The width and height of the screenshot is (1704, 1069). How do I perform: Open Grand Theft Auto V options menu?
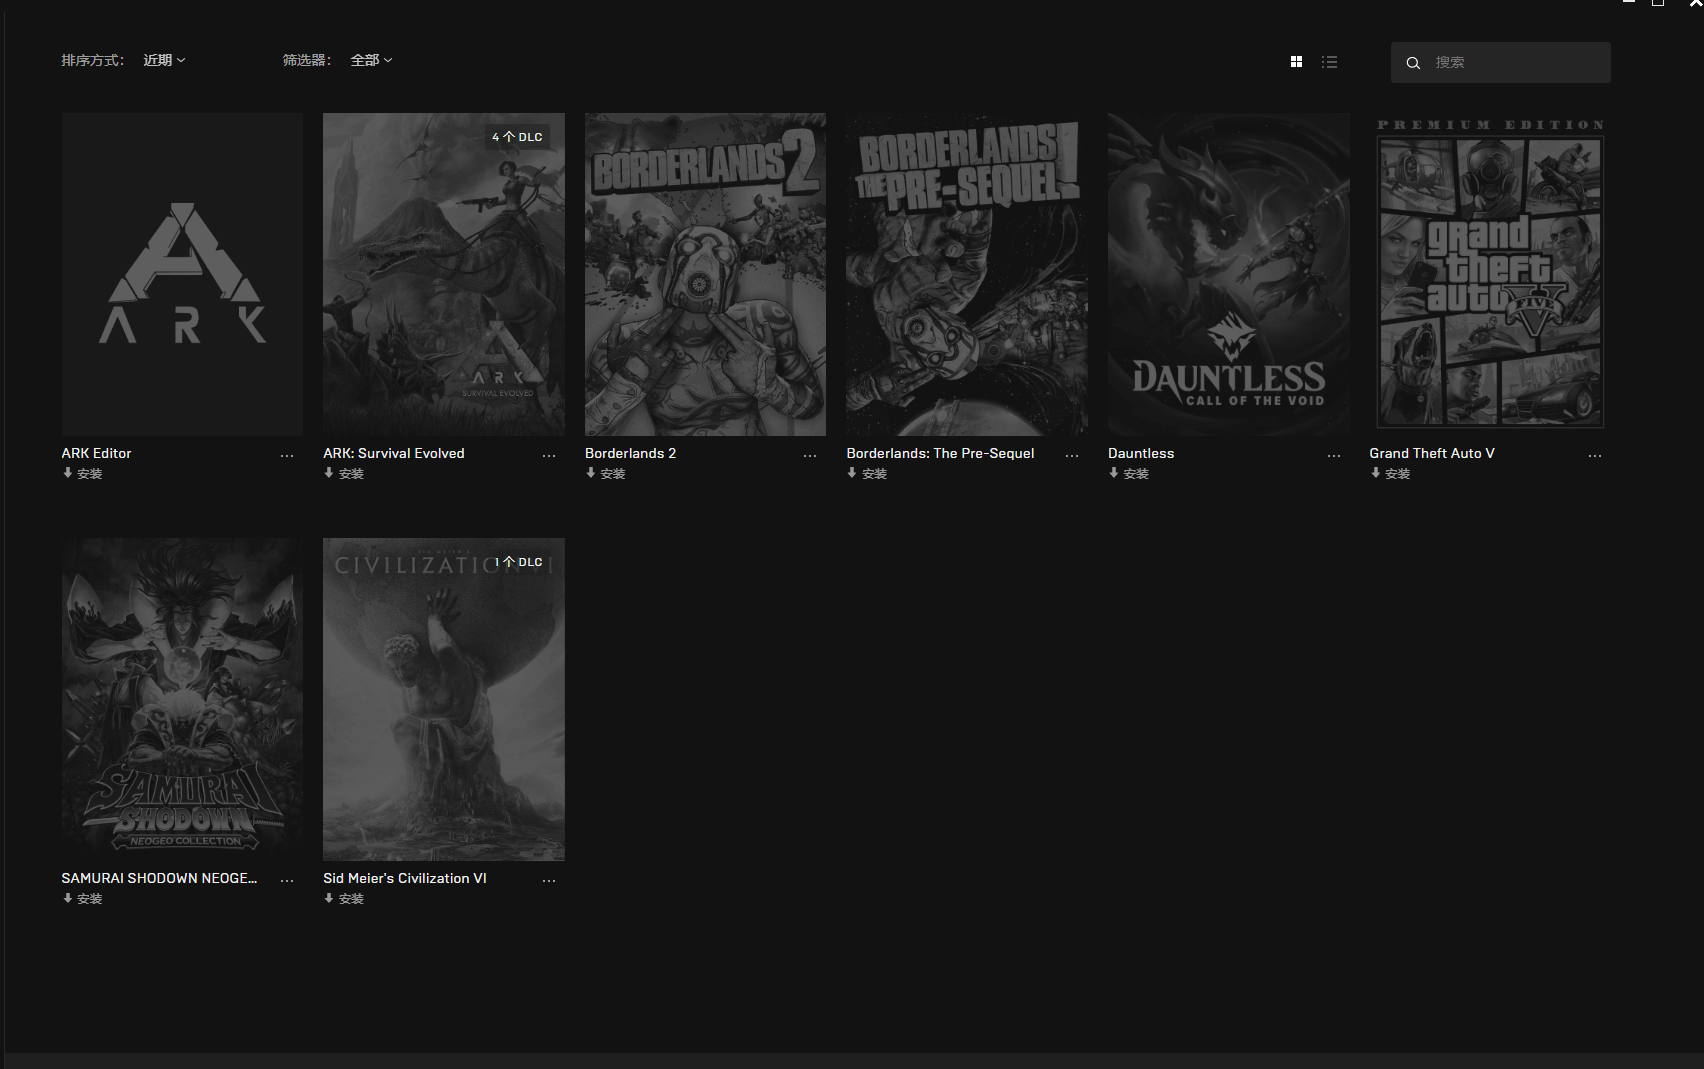coord(1595,455)
